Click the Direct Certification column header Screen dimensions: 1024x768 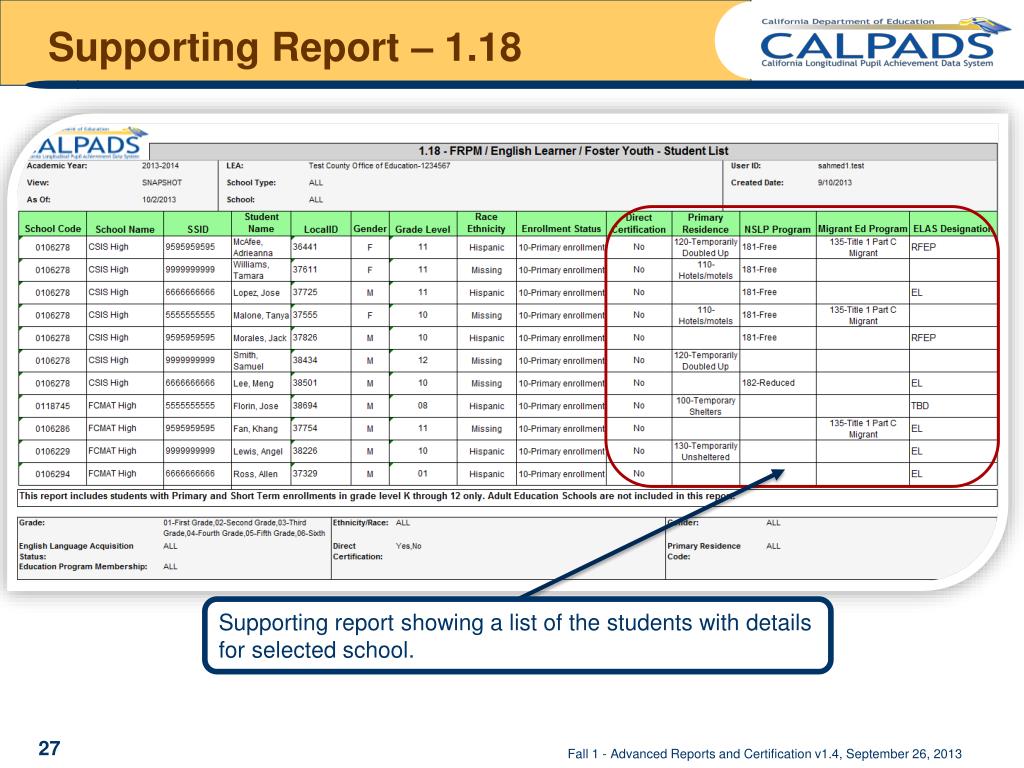639,223
